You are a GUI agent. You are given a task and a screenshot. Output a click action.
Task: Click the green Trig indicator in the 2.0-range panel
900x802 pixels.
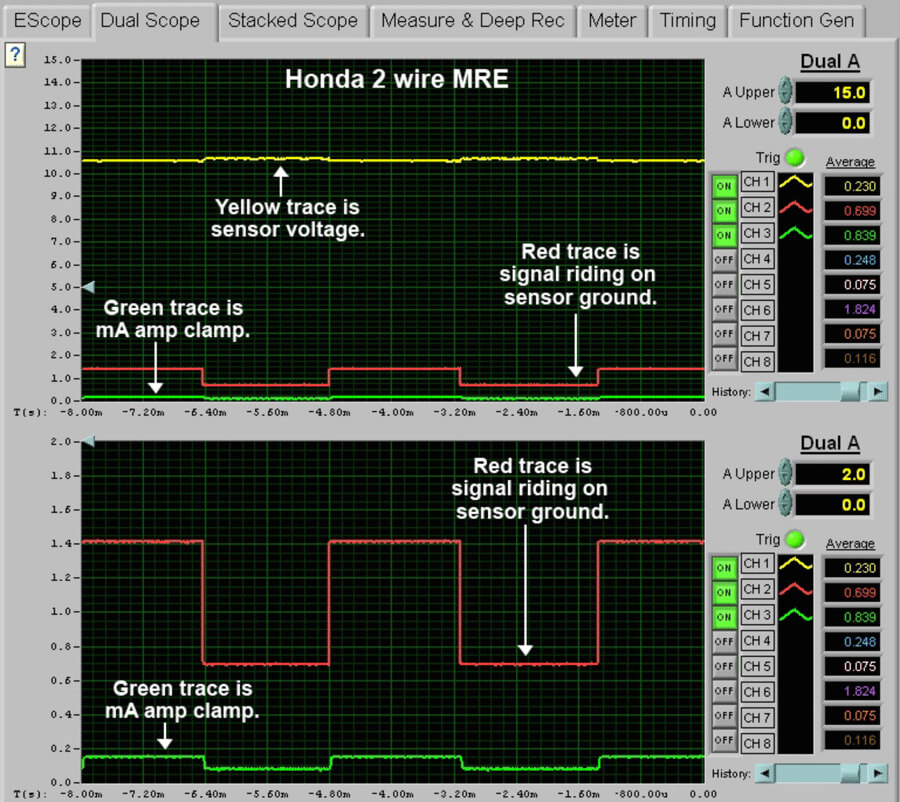(795, 539)
